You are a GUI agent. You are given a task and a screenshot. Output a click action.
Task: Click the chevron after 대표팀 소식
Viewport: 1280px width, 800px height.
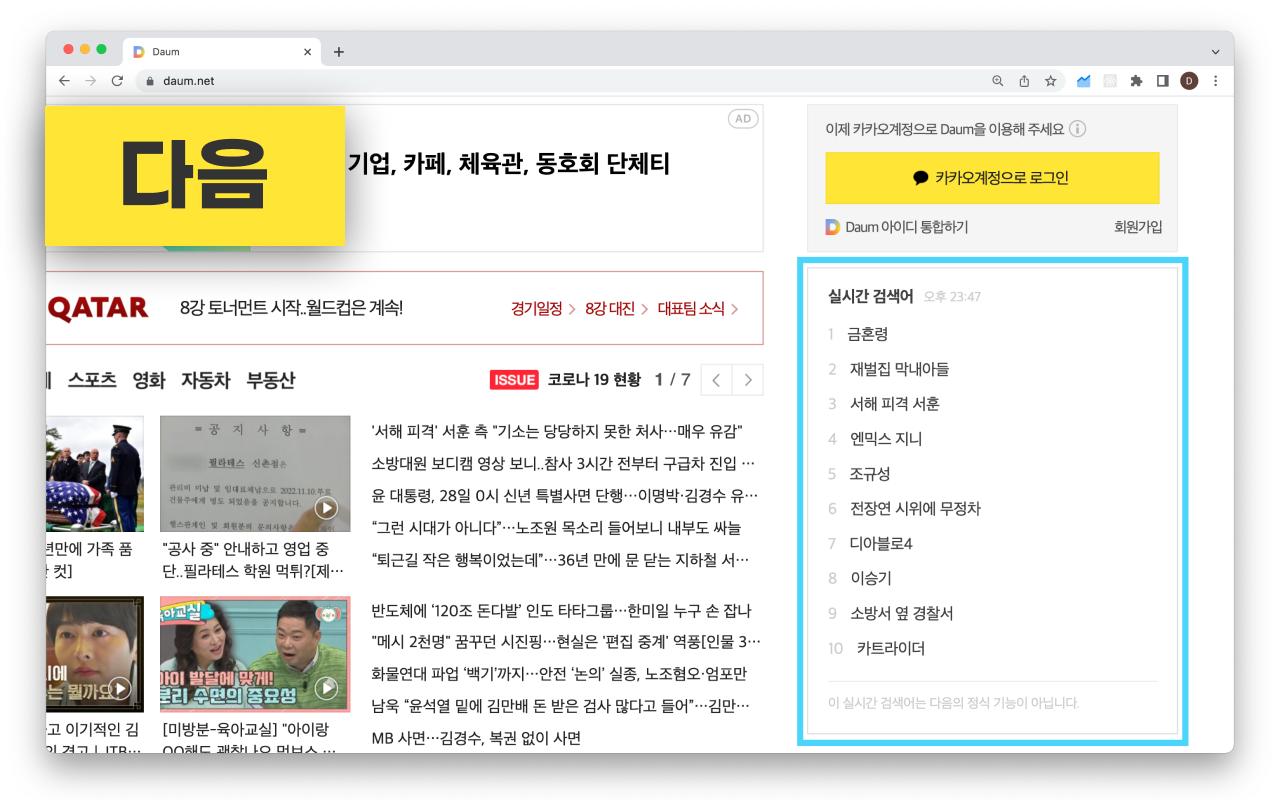735,309
